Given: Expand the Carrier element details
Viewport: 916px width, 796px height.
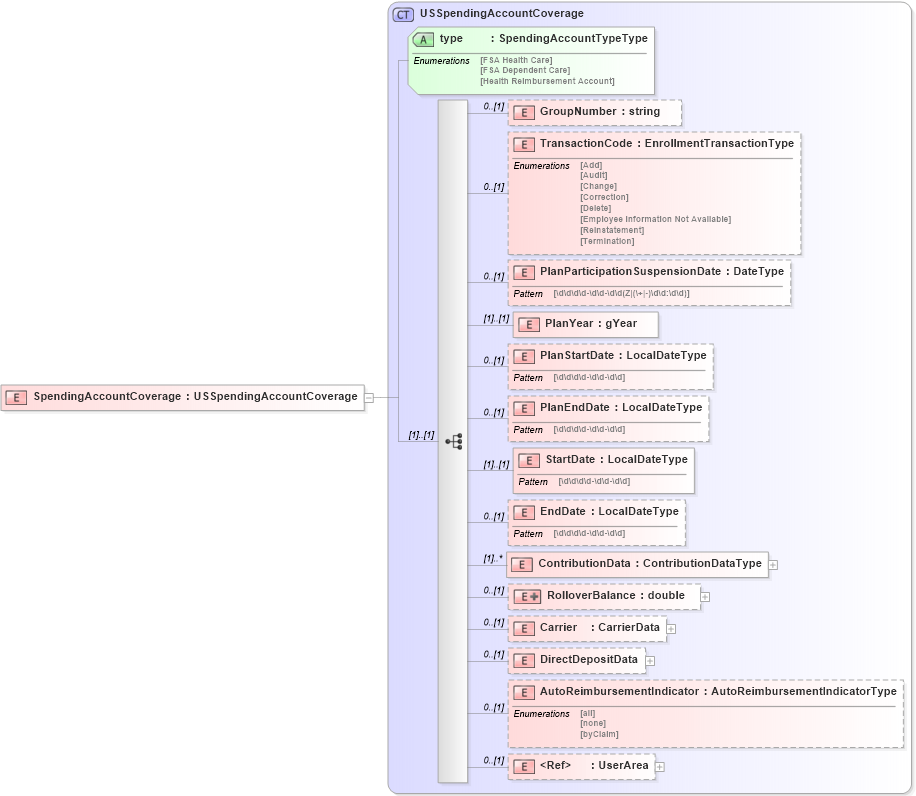Looking at the screenshot, I should (670, 628).
